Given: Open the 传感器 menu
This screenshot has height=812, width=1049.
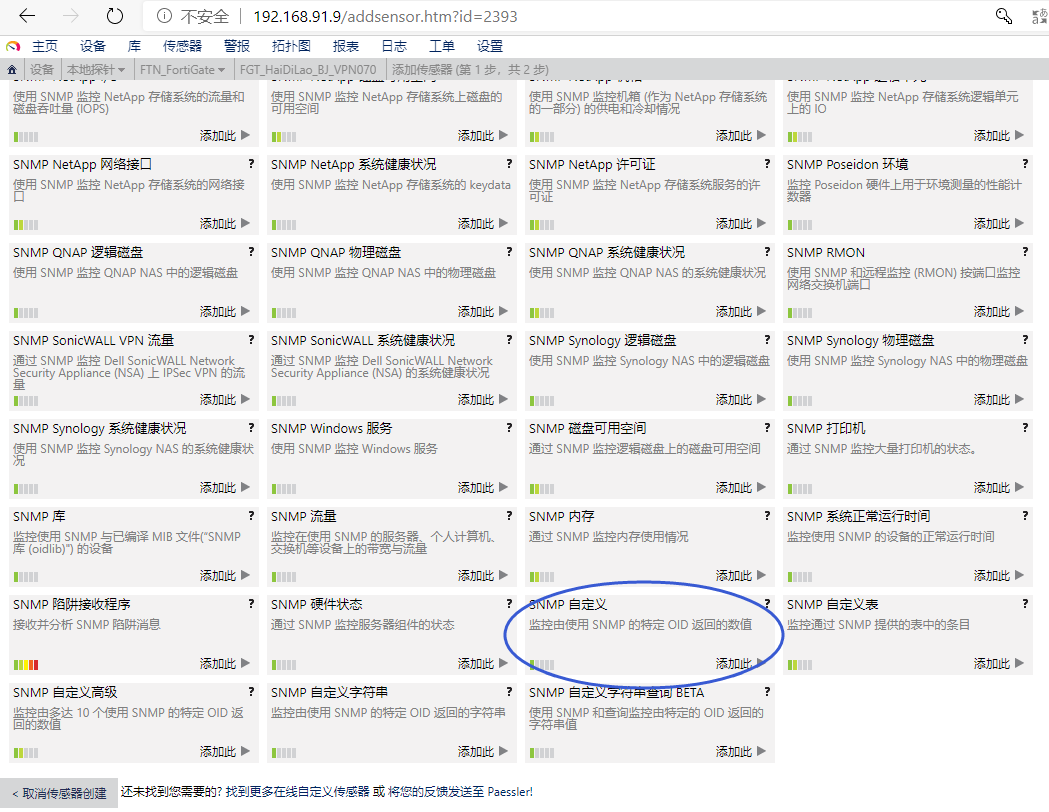Looking at the screenshot, I should point(182,46).
